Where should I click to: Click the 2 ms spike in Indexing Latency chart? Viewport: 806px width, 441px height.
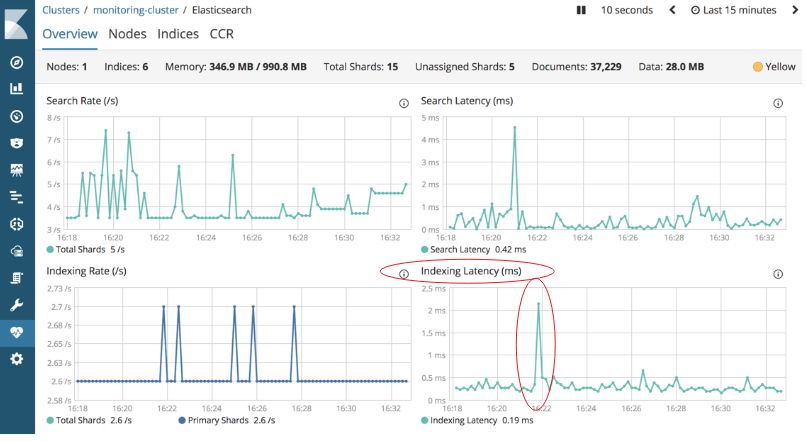538,304
